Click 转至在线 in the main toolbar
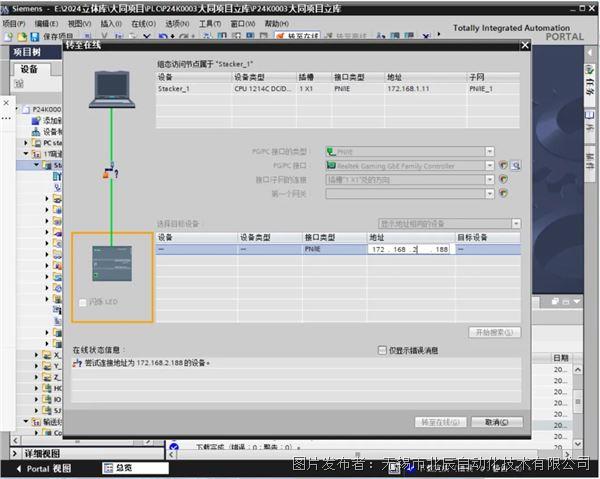This screenshot has width=600, height=479. (x=298, y=36)
